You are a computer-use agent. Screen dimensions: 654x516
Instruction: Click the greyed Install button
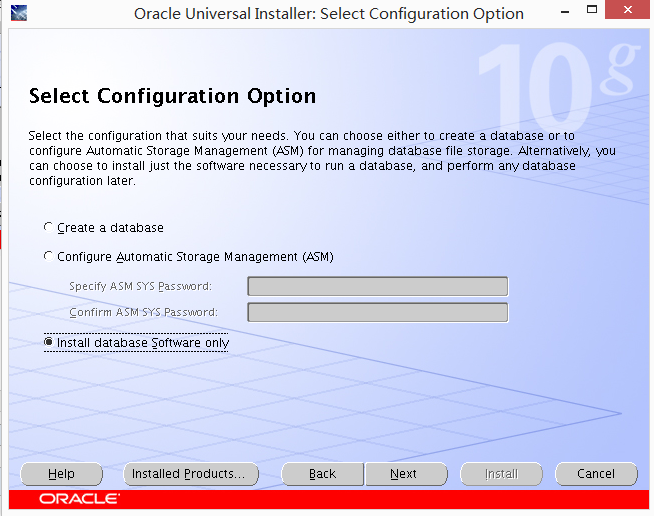tap(501, 474)
